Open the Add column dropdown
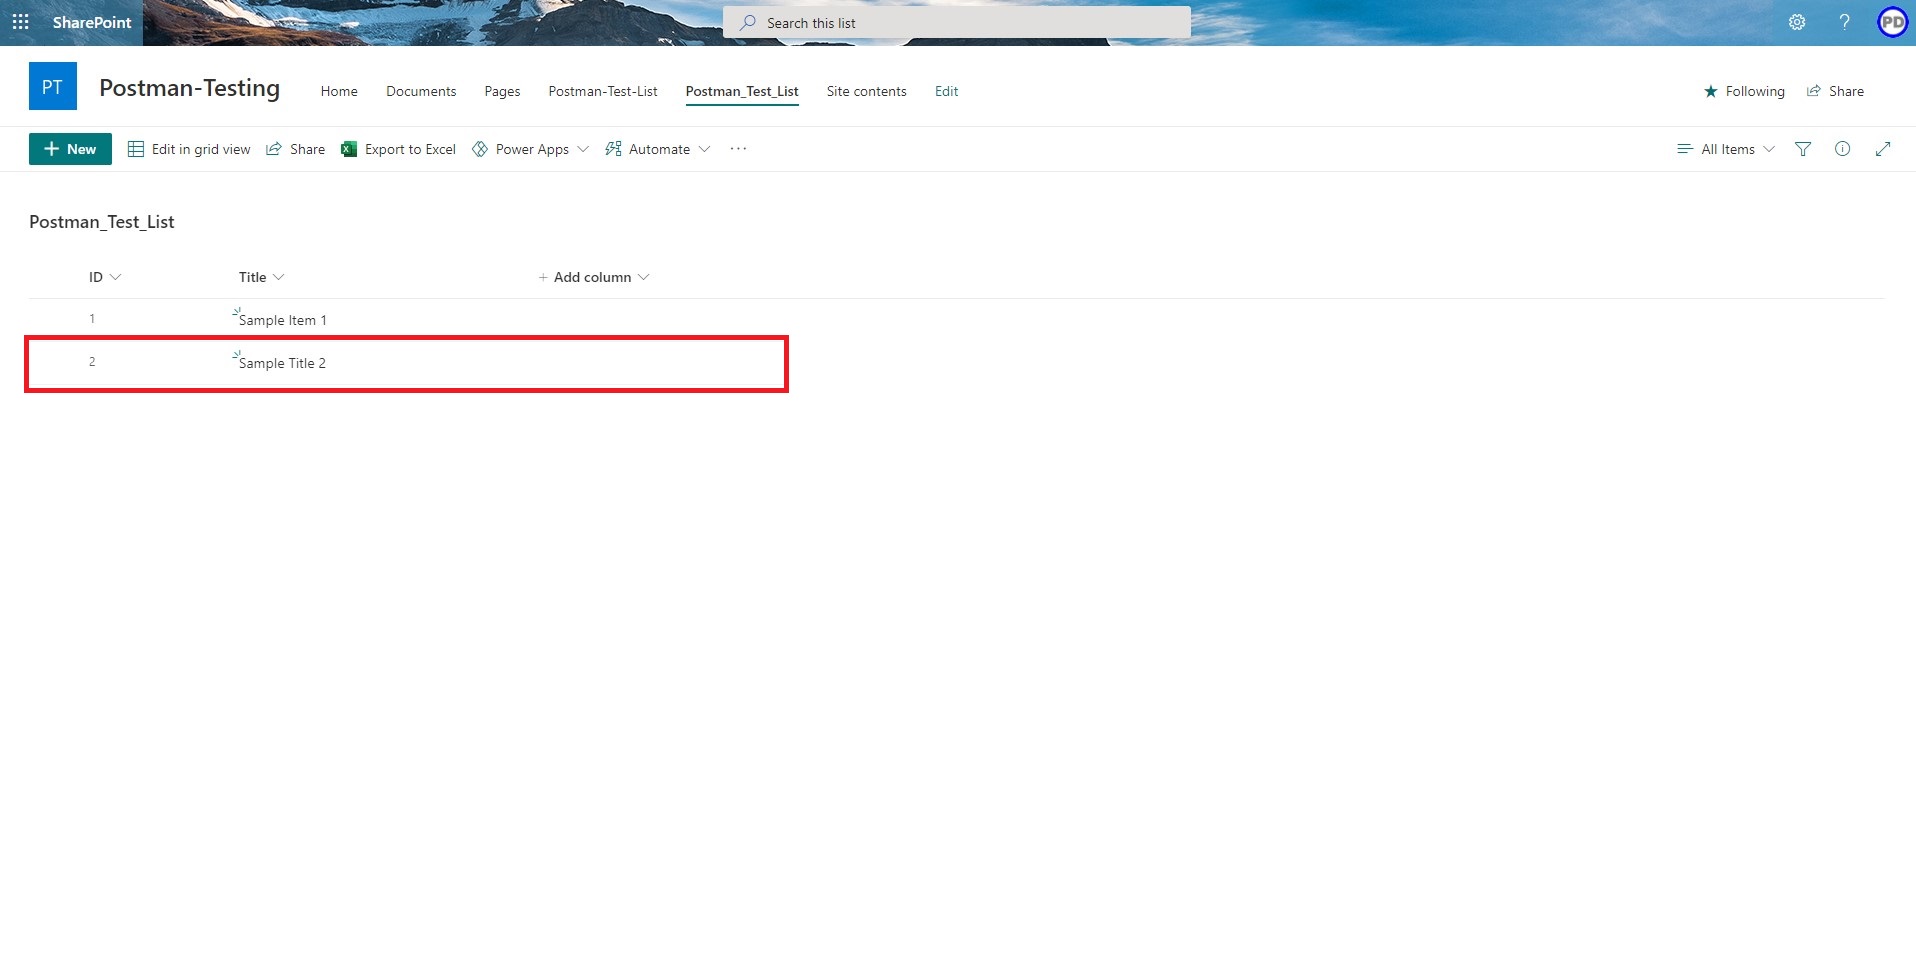 point(594,277)
